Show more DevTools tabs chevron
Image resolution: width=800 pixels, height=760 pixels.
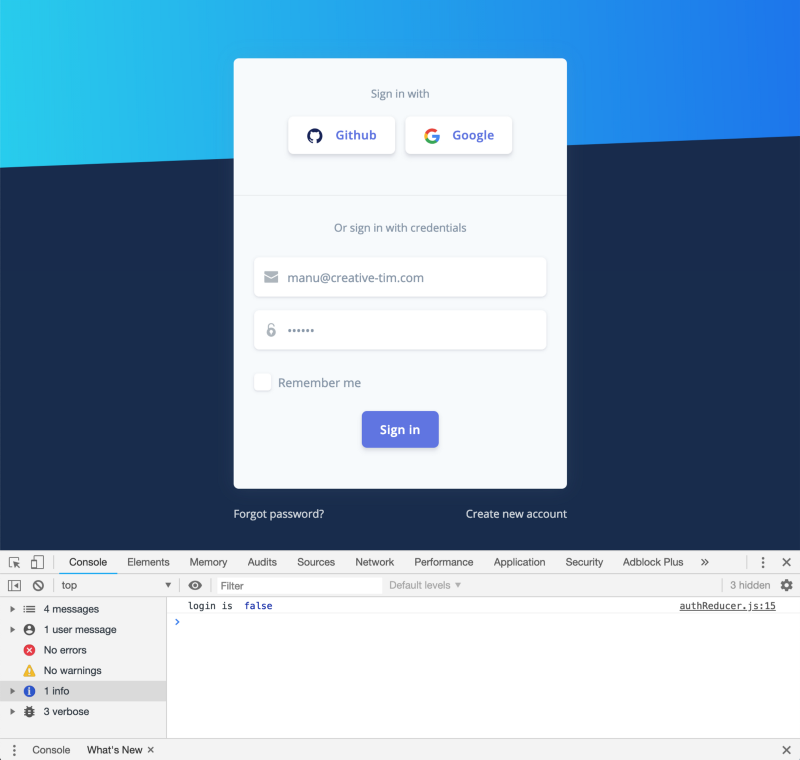(705, 562)
